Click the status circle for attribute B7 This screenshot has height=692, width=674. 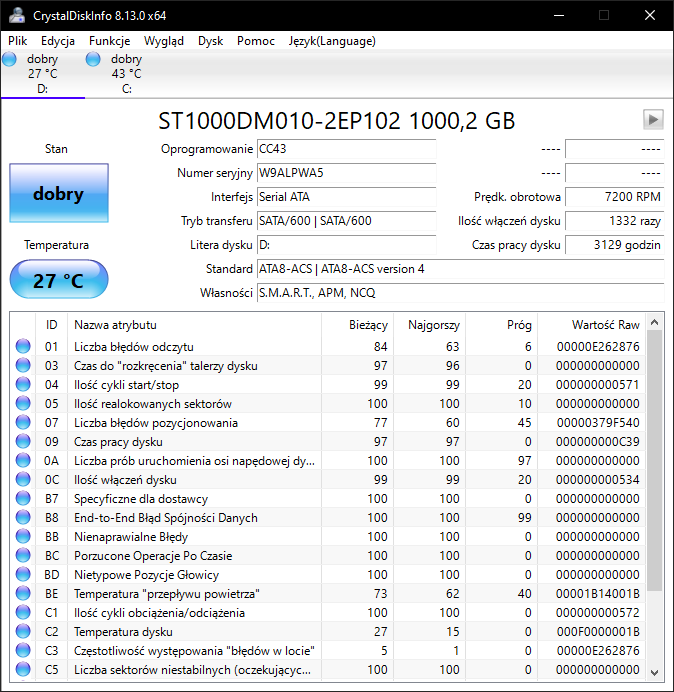[x=23, y=498]
